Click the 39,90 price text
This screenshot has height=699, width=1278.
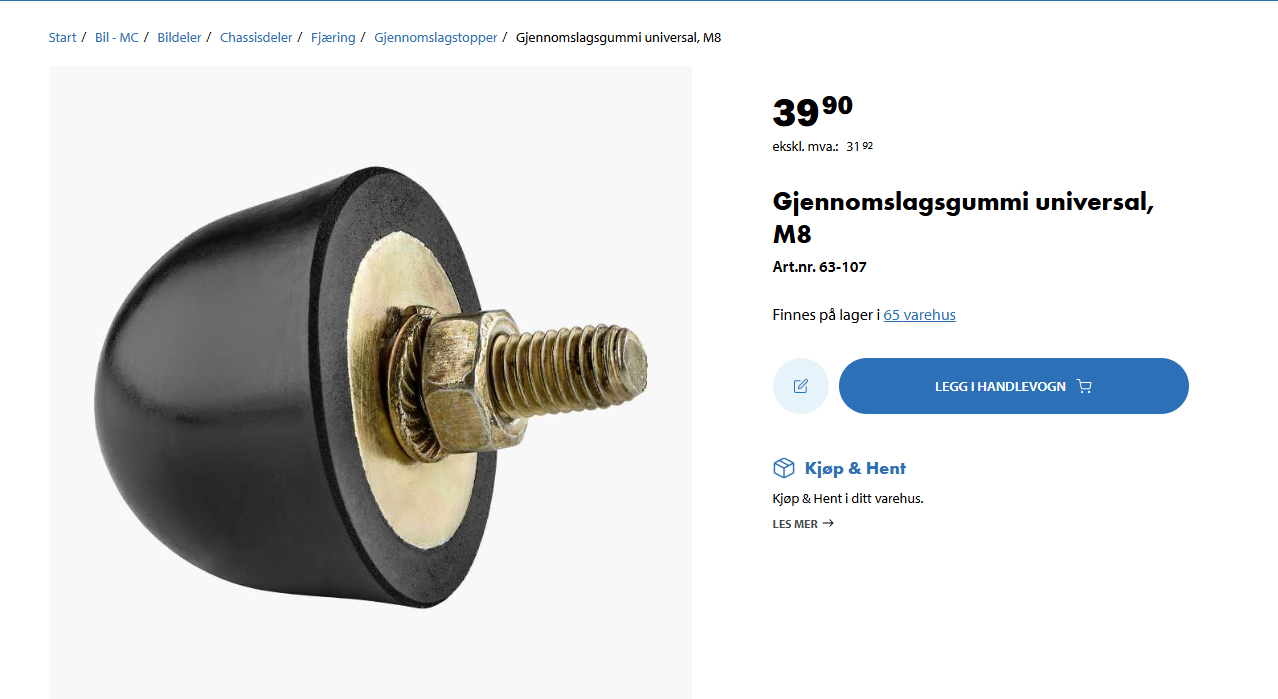(813, 111)
